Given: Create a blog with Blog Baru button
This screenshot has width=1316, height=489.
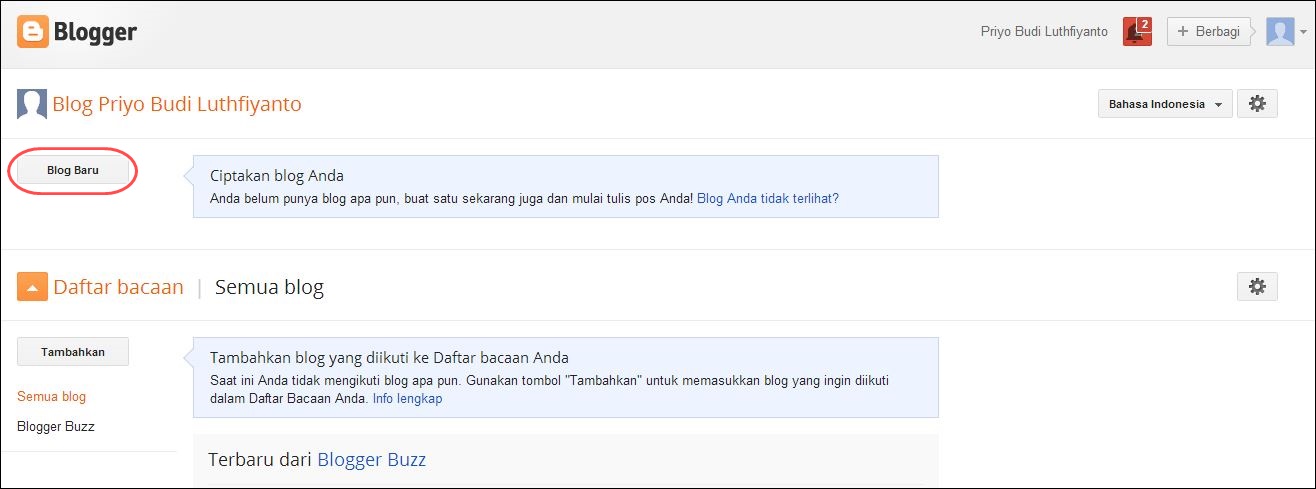Looking at the screenshot, I should pyautogui.click(x=73, y=170).
